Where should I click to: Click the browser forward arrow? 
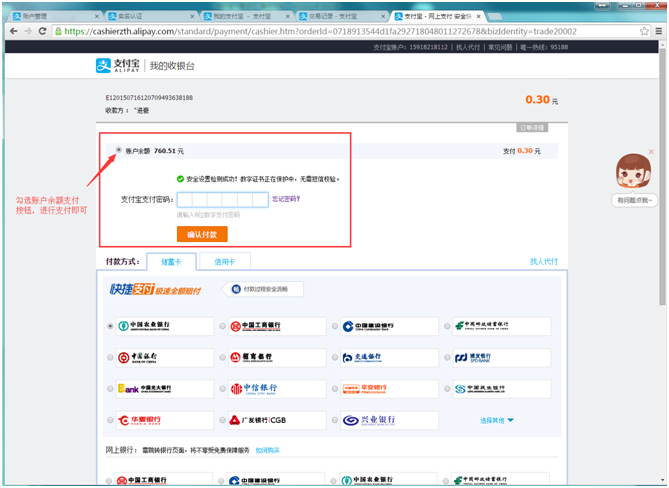click(x=28, y=31)
